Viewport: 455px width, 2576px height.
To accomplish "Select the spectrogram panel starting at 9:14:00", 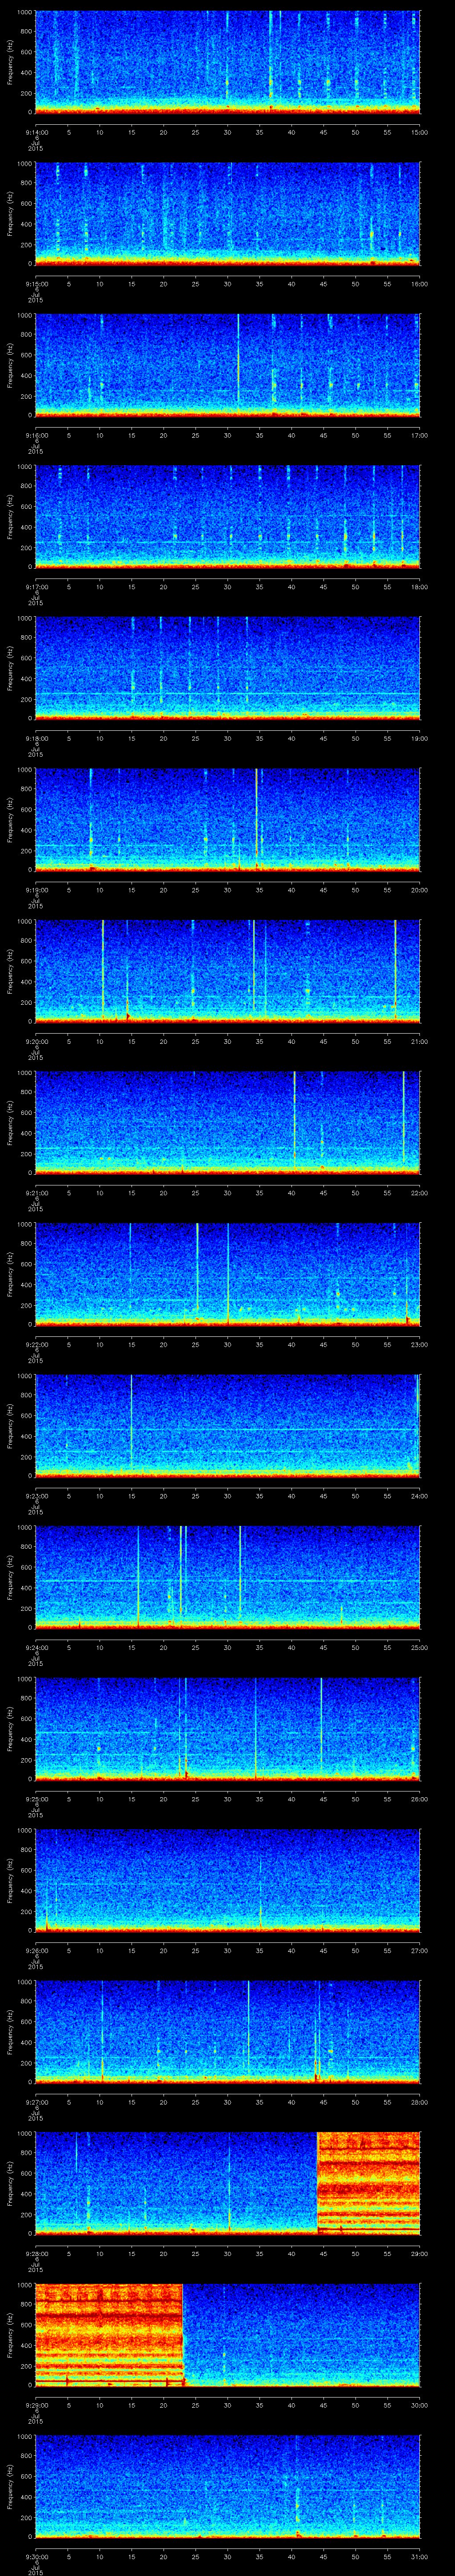I will tap(227, 62).
